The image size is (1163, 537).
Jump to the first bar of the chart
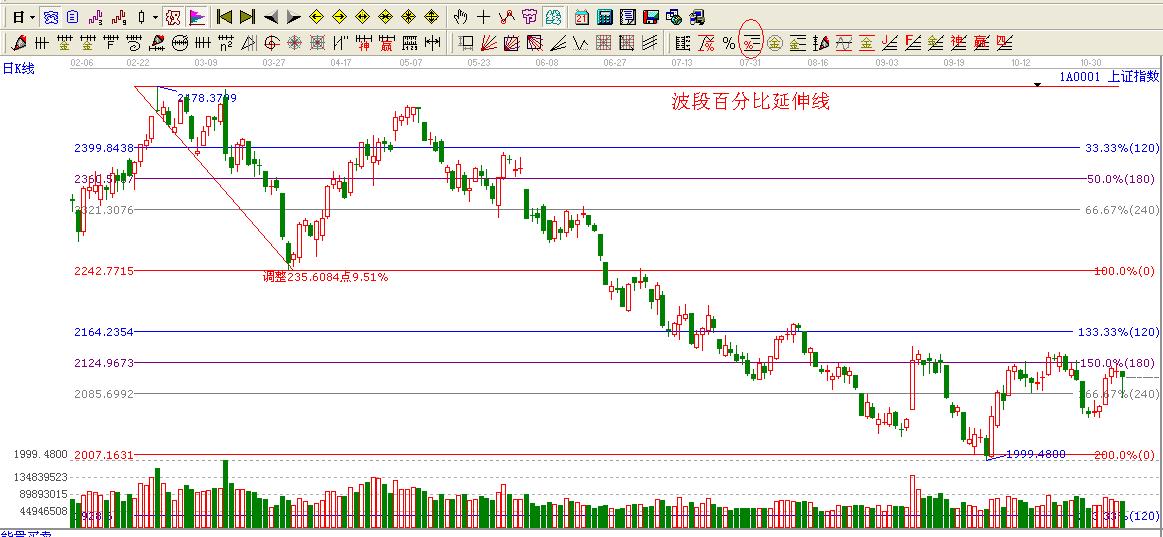(x=225, y=17)
